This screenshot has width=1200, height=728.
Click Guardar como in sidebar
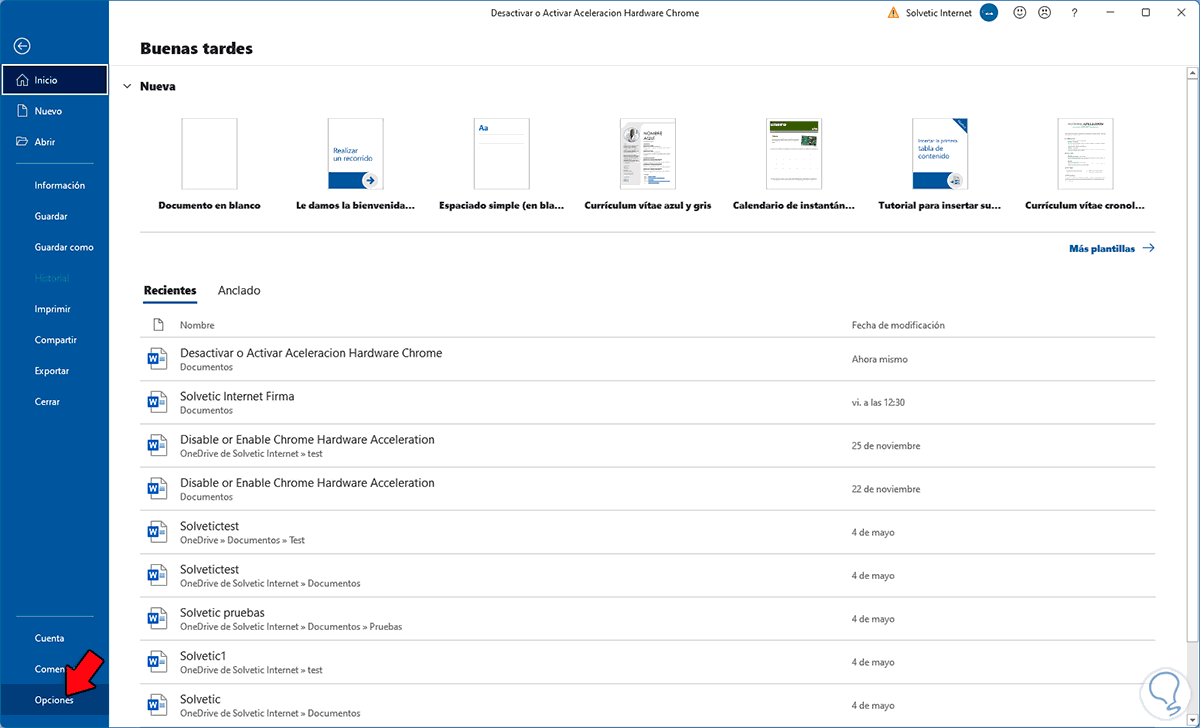[x=63, y=247]
